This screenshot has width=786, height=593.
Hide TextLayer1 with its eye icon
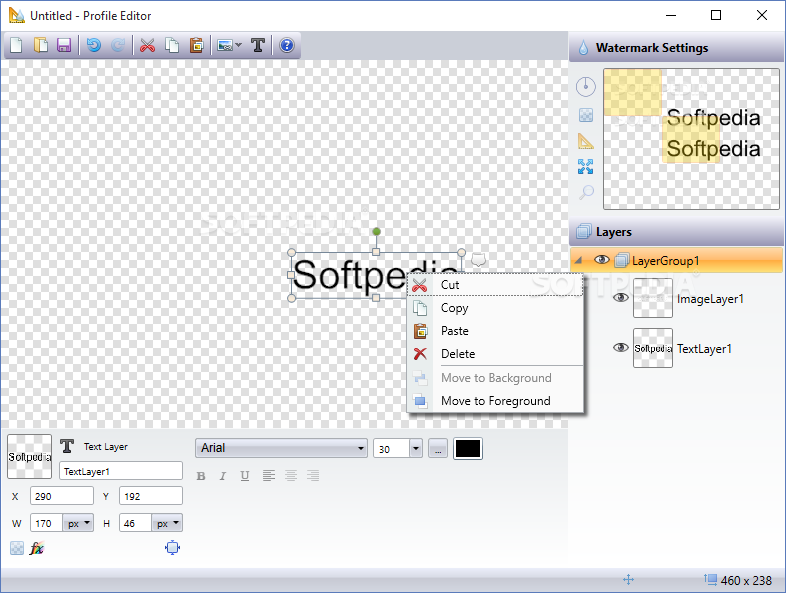click(x=621, y=347)
